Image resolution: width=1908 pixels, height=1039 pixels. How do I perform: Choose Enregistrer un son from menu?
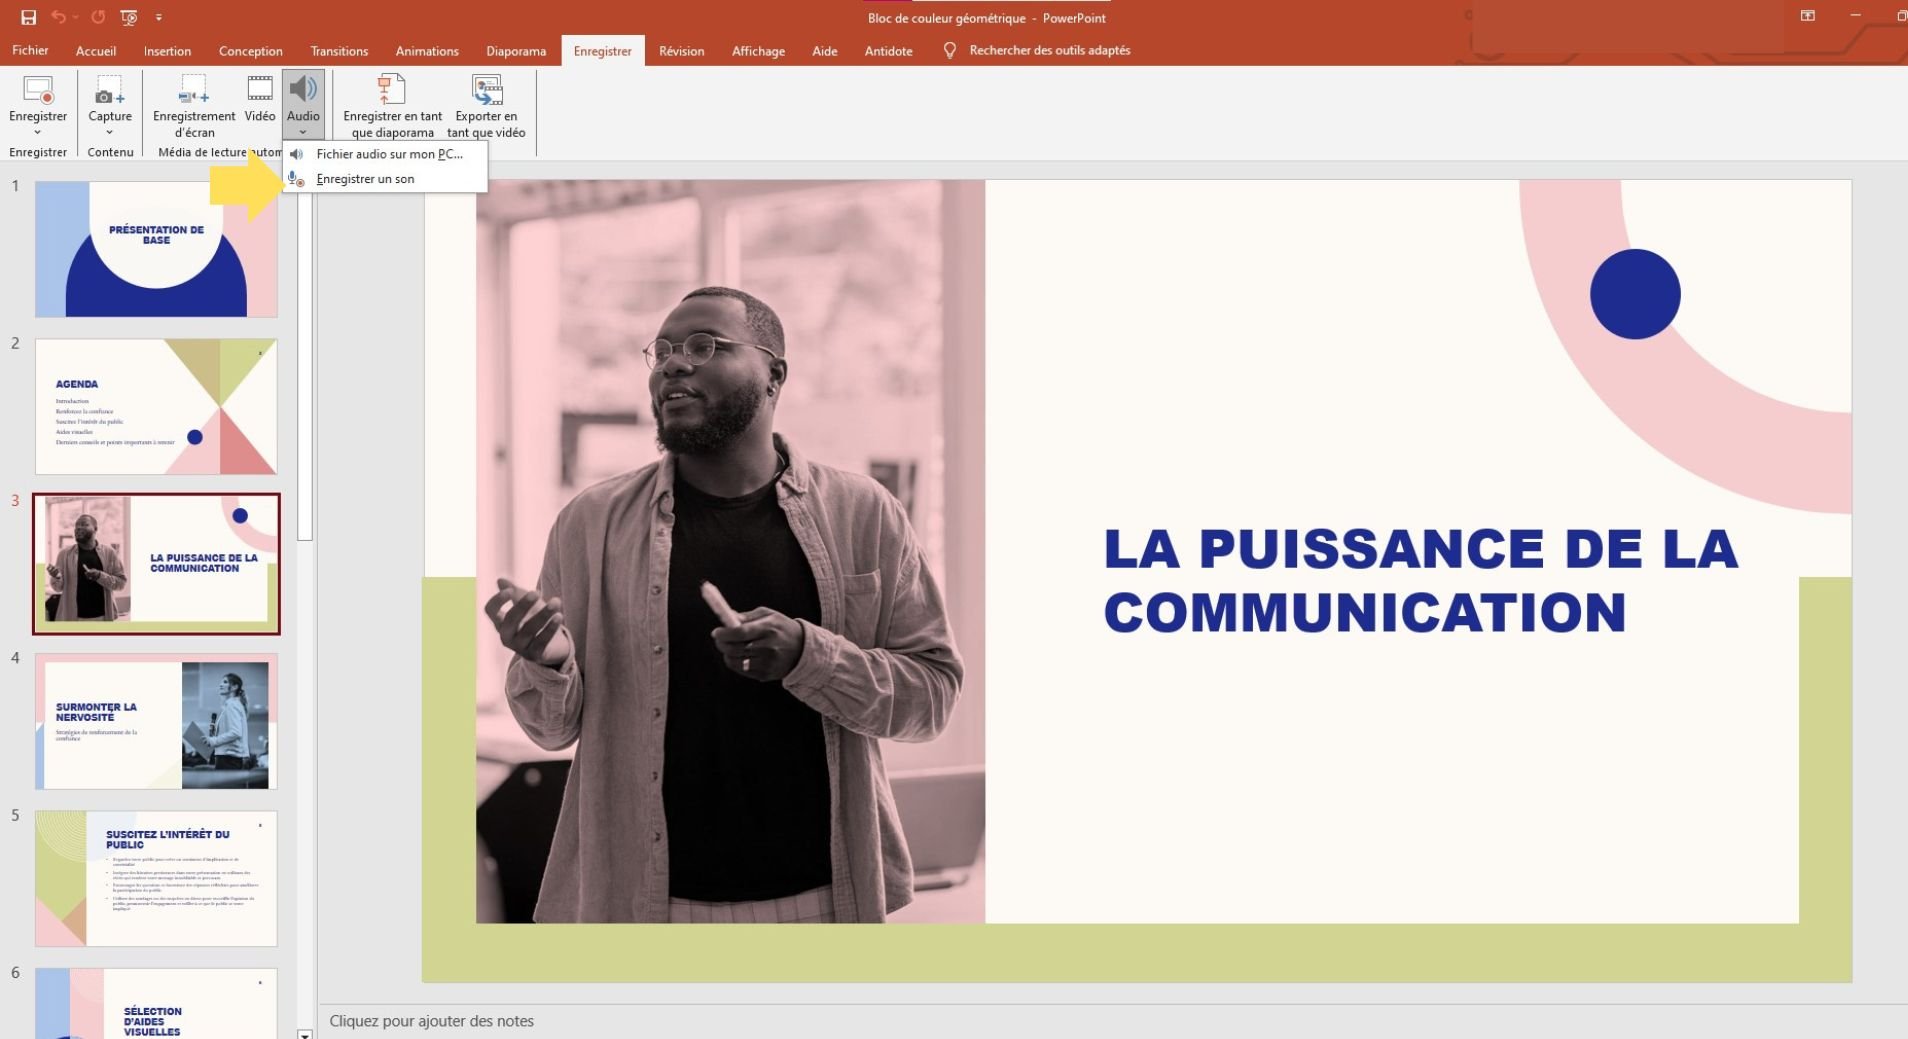(x=386, y=179)
